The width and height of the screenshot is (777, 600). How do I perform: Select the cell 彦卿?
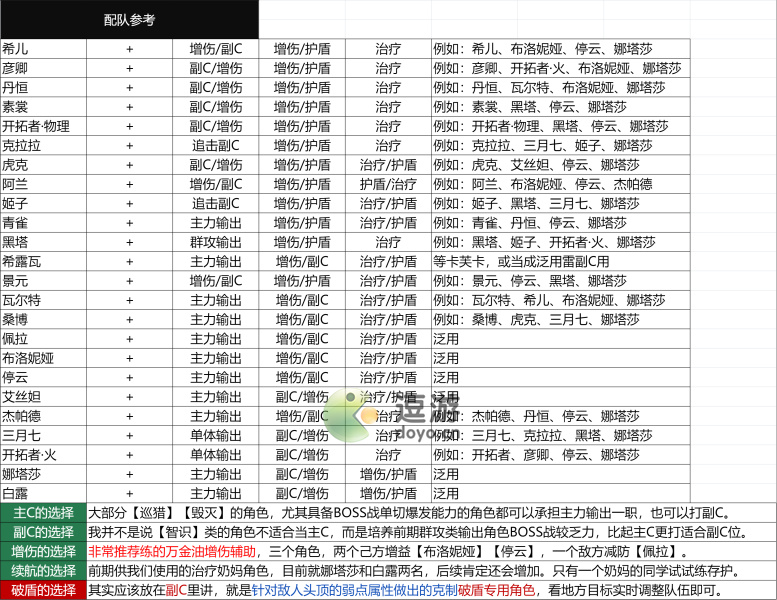coord(44,68)
